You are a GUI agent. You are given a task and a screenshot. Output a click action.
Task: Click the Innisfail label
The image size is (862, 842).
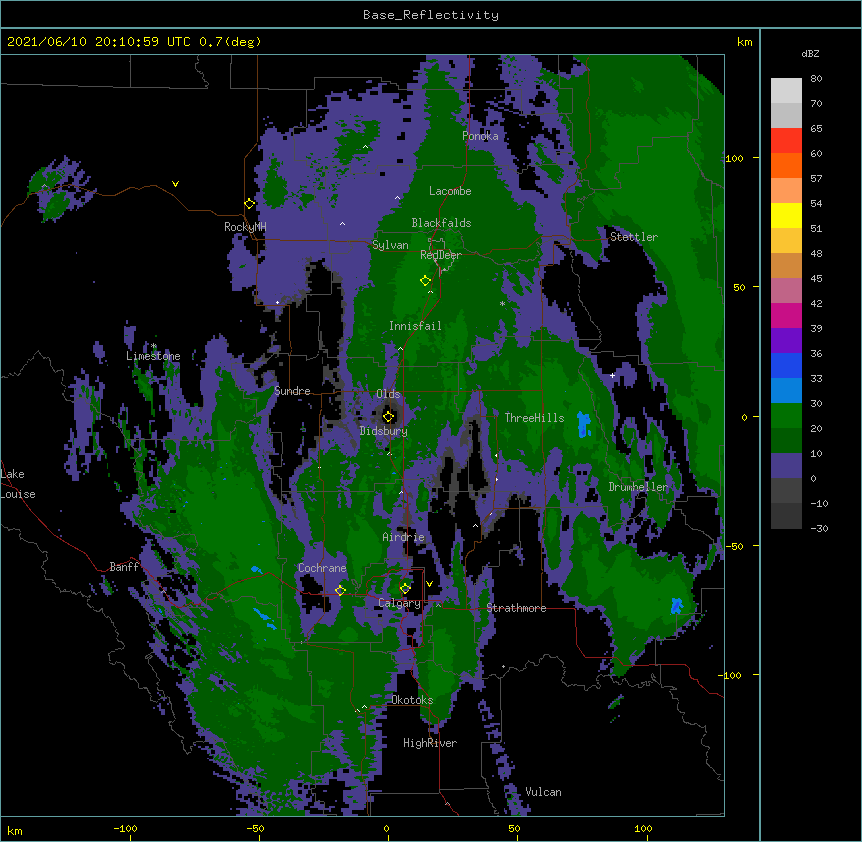tap(415, 326)
